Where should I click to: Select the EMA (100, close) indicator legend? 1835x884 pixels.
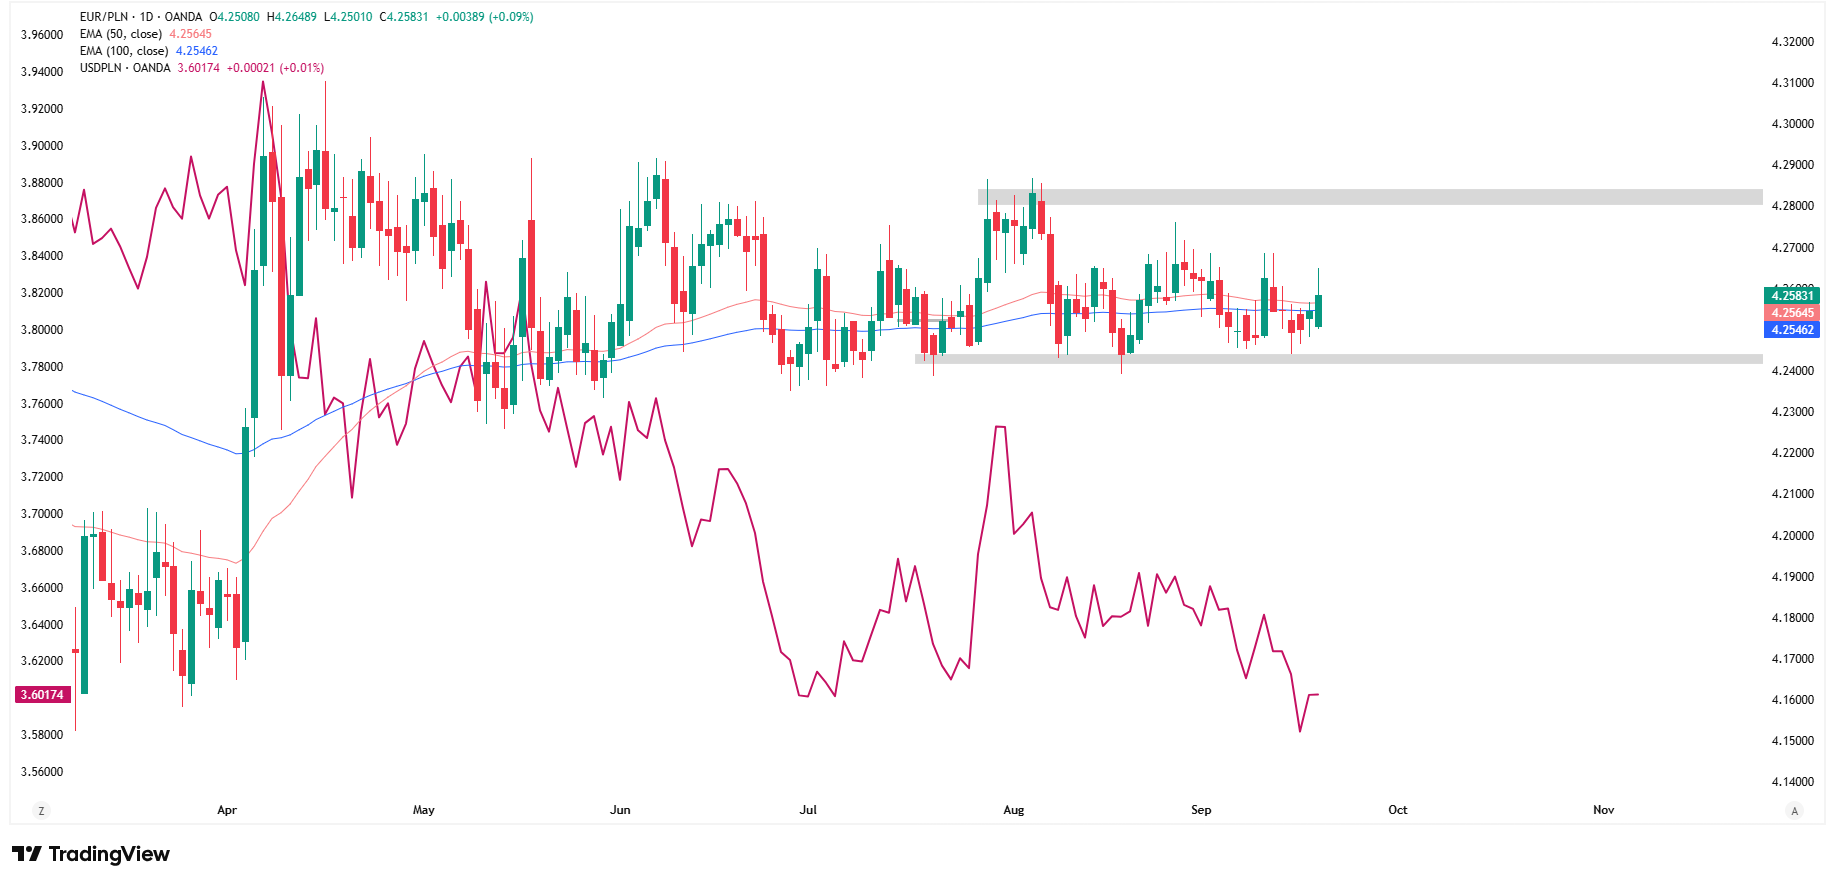pos(124,51)
